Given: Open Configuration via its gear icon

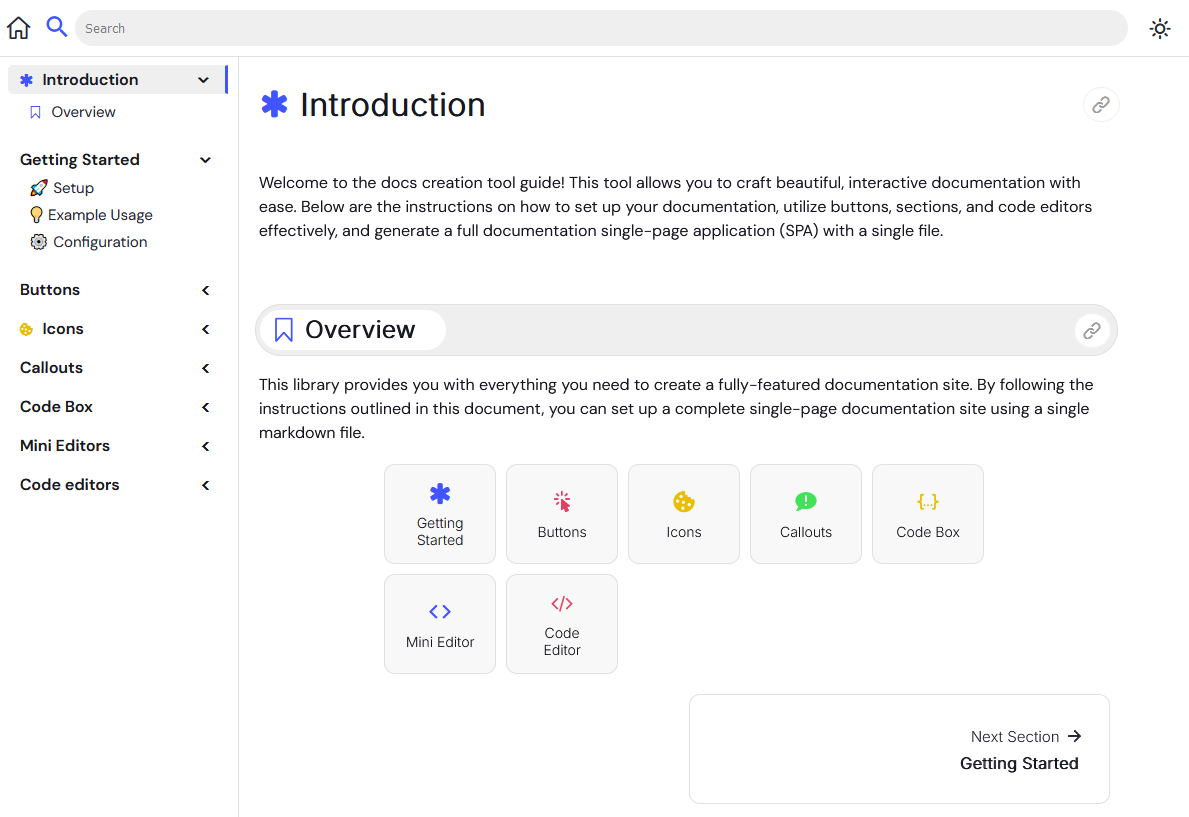Looking at the screenshot, I should pos(38,242).
